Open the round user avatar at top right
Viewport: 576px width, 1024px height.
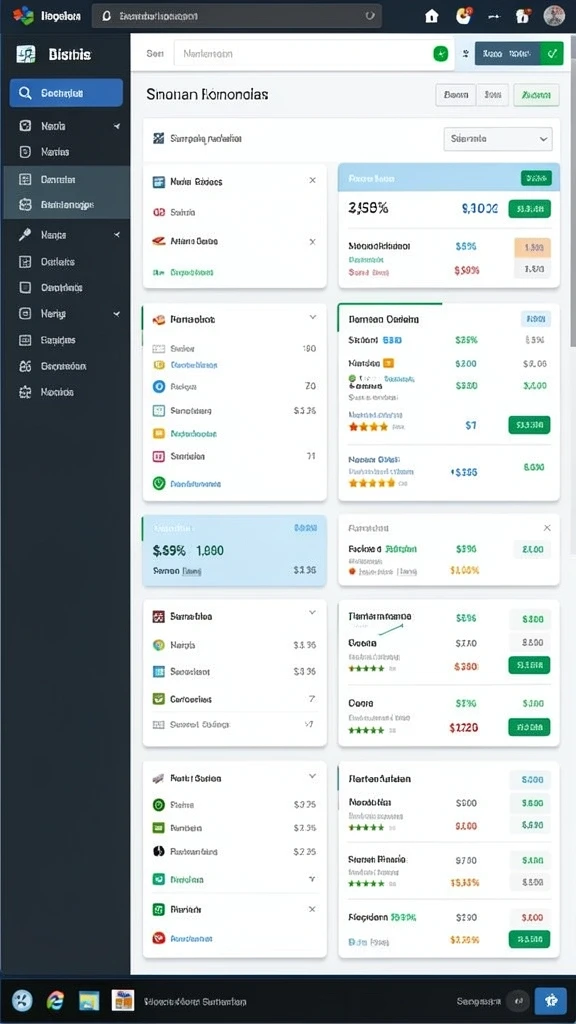[554, 16]
